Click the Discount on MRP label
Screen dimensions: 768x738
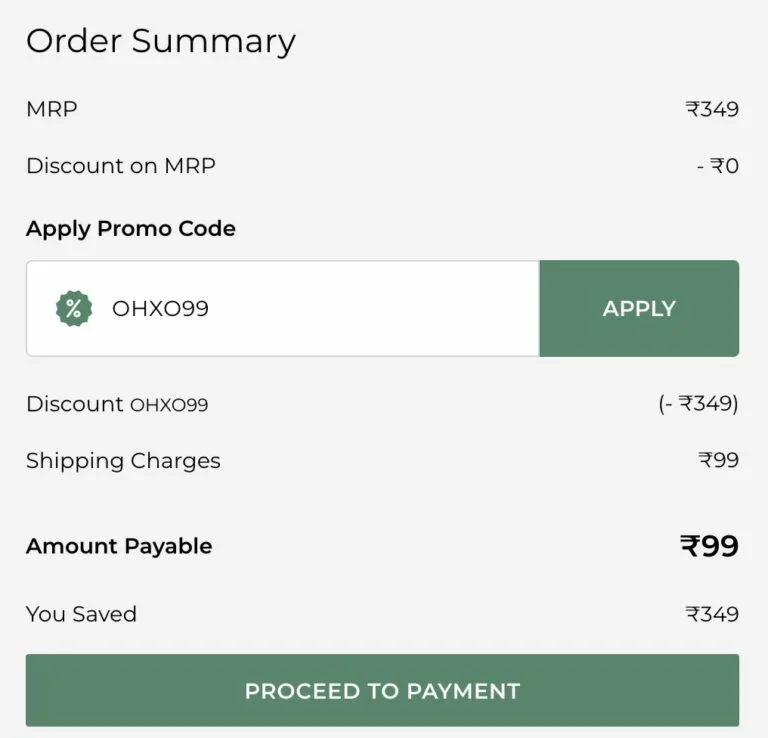click(120, 166)
